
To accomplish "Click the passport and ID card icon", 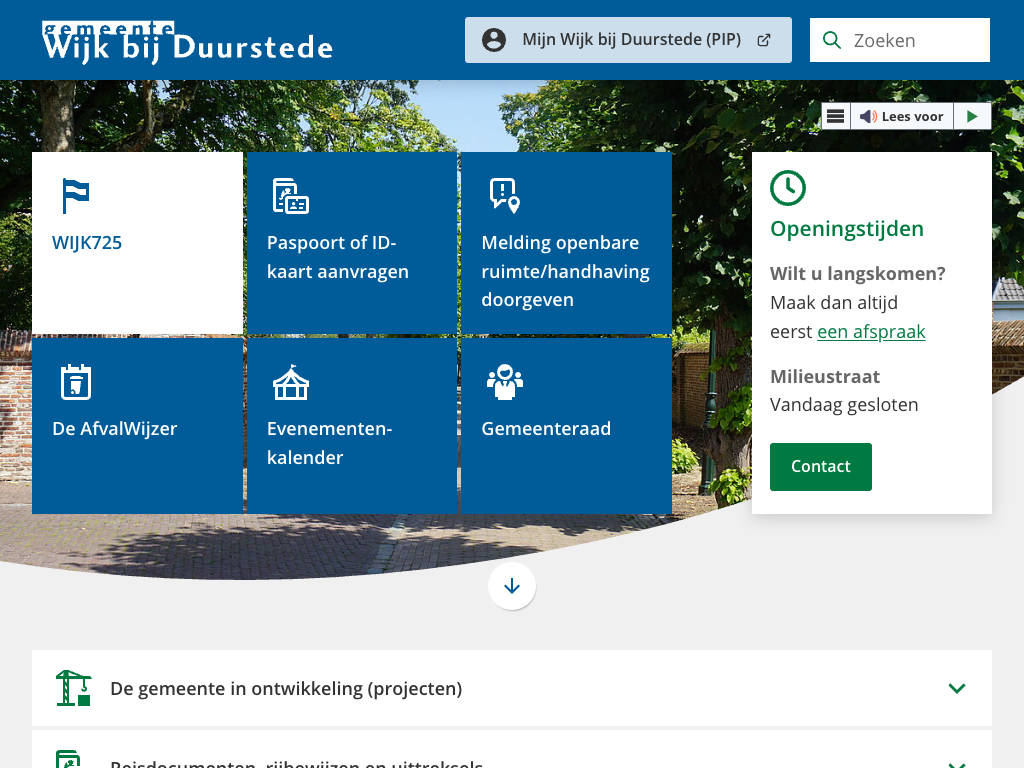I will click(291, 196).
